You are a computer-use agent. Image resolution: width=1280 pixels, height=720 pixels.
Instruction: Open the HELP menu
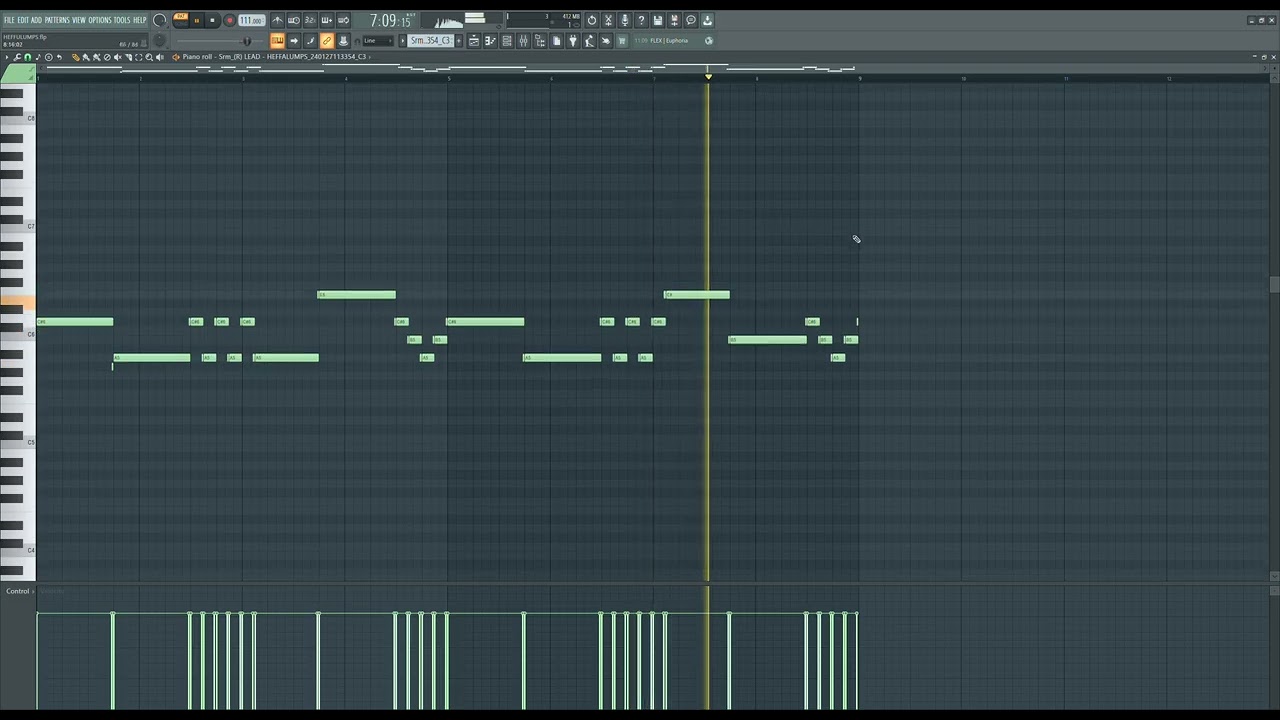pos(140,20)
